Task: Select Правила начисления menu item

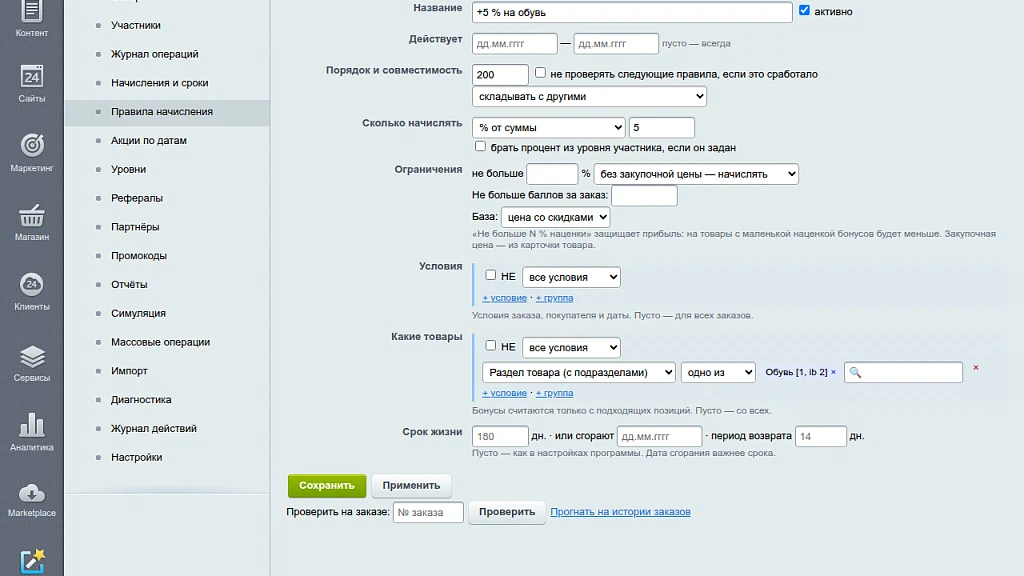Action: point(162,112)
